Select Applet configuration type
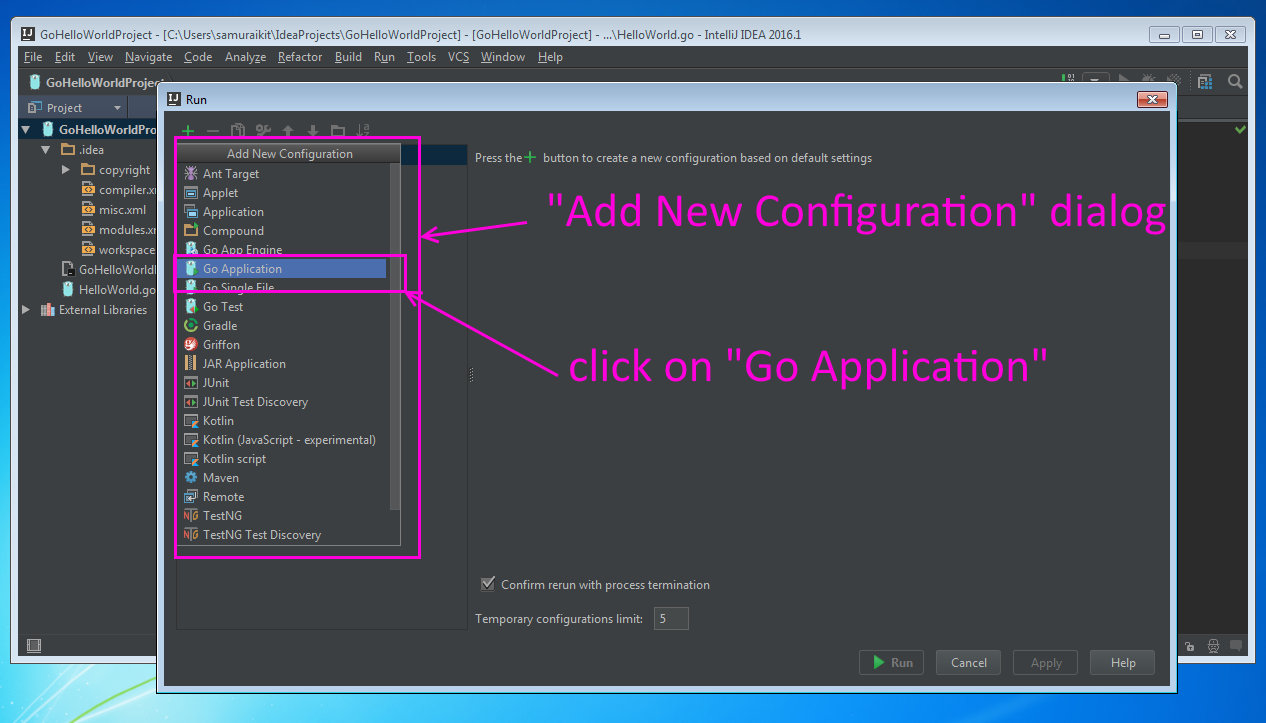This screenshot has width=1266, height=723. (281, 193)
